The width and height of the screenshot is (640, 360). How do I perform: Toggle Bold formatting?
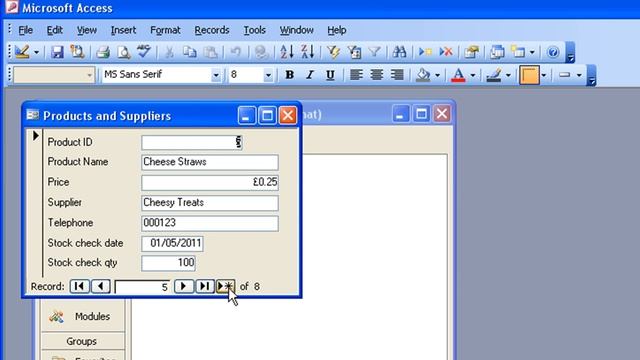(289, 75)
